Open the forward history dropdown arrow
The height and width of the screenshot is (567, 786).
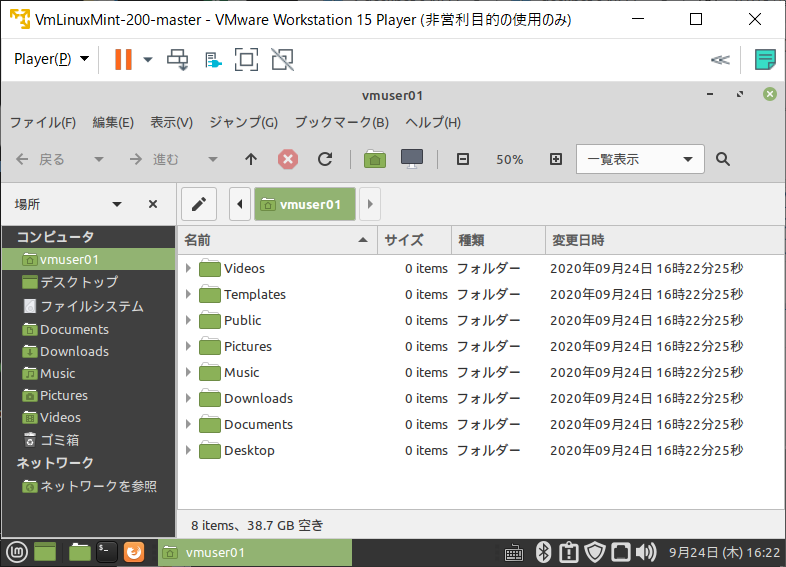[x=213, y=159]
